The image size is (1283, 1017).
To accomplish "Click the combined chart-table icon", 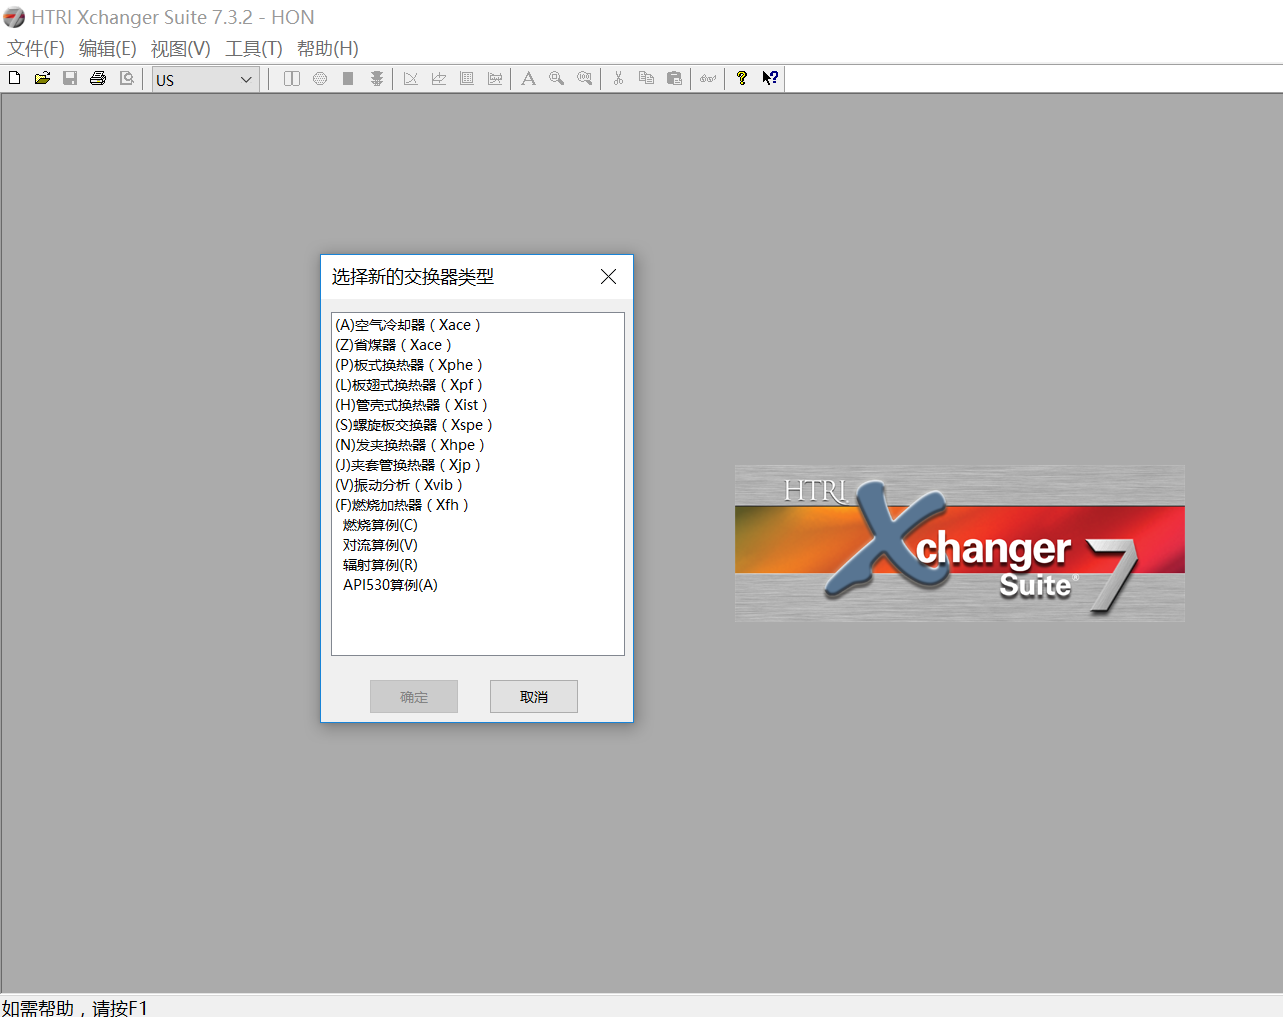I will coord(495,78).
